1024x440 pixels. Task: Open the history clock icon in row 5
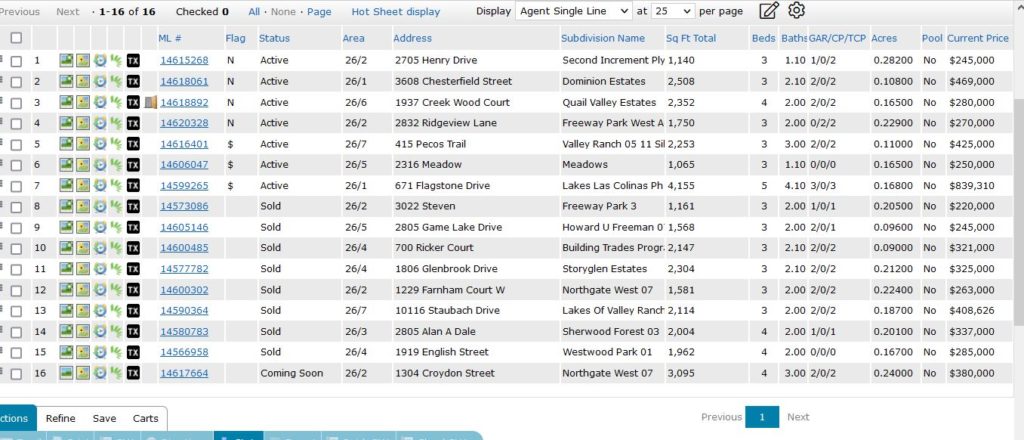(100, 144)
